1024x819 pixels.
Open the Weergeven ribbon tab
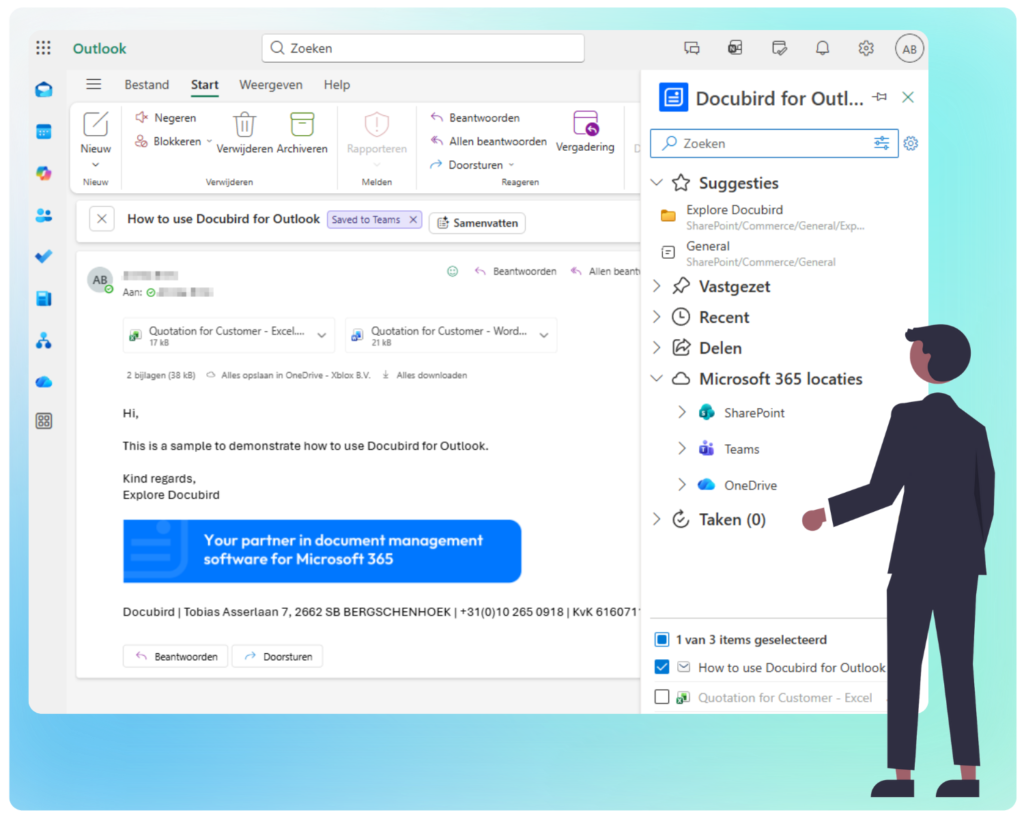click(x=270, y=85)
